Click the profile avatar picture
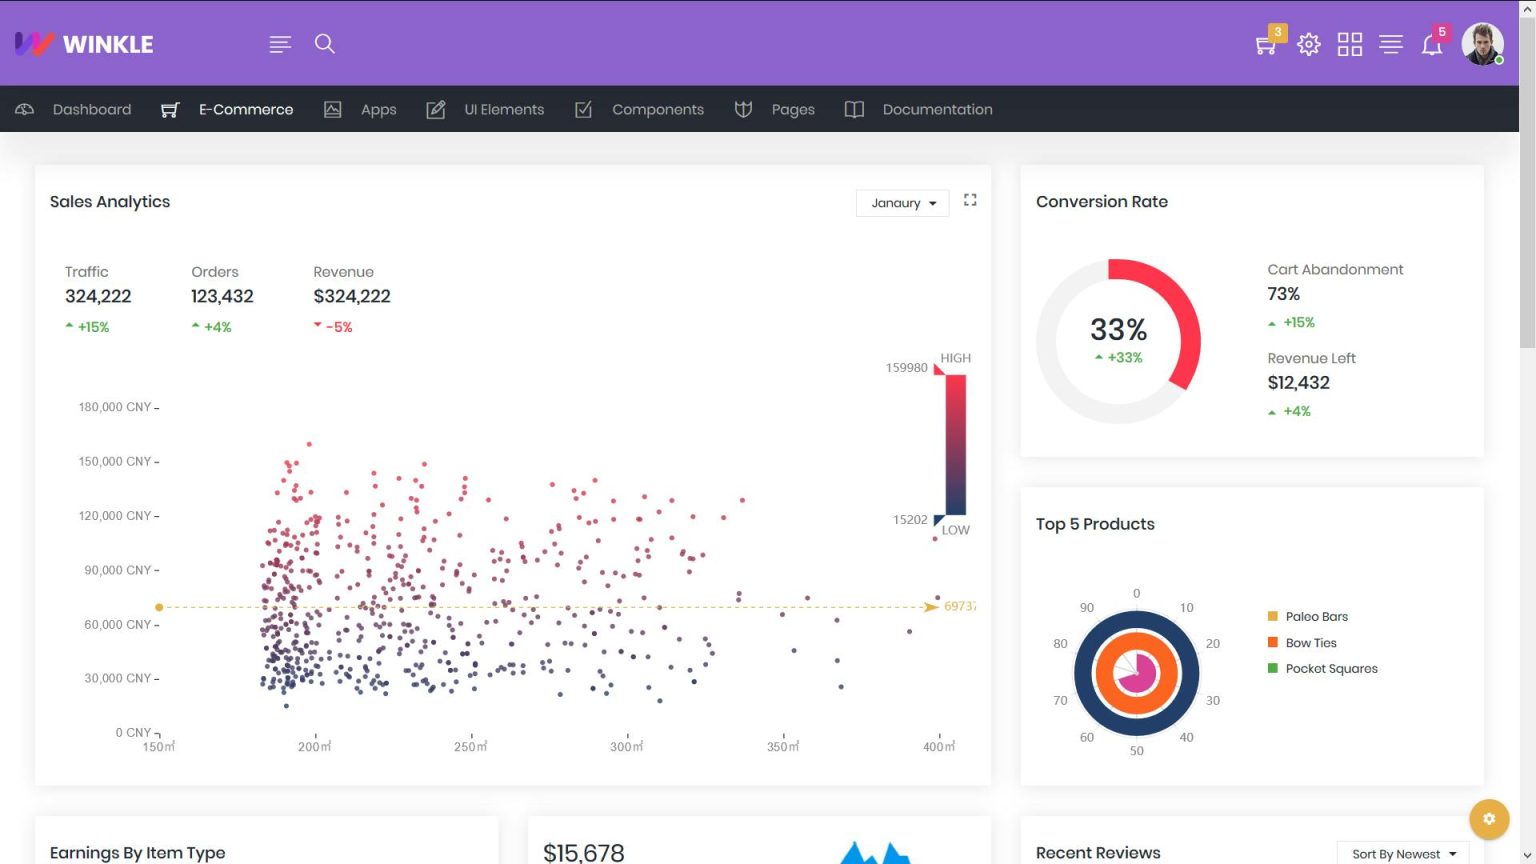1536x864 pixels. pos(1482,44)
